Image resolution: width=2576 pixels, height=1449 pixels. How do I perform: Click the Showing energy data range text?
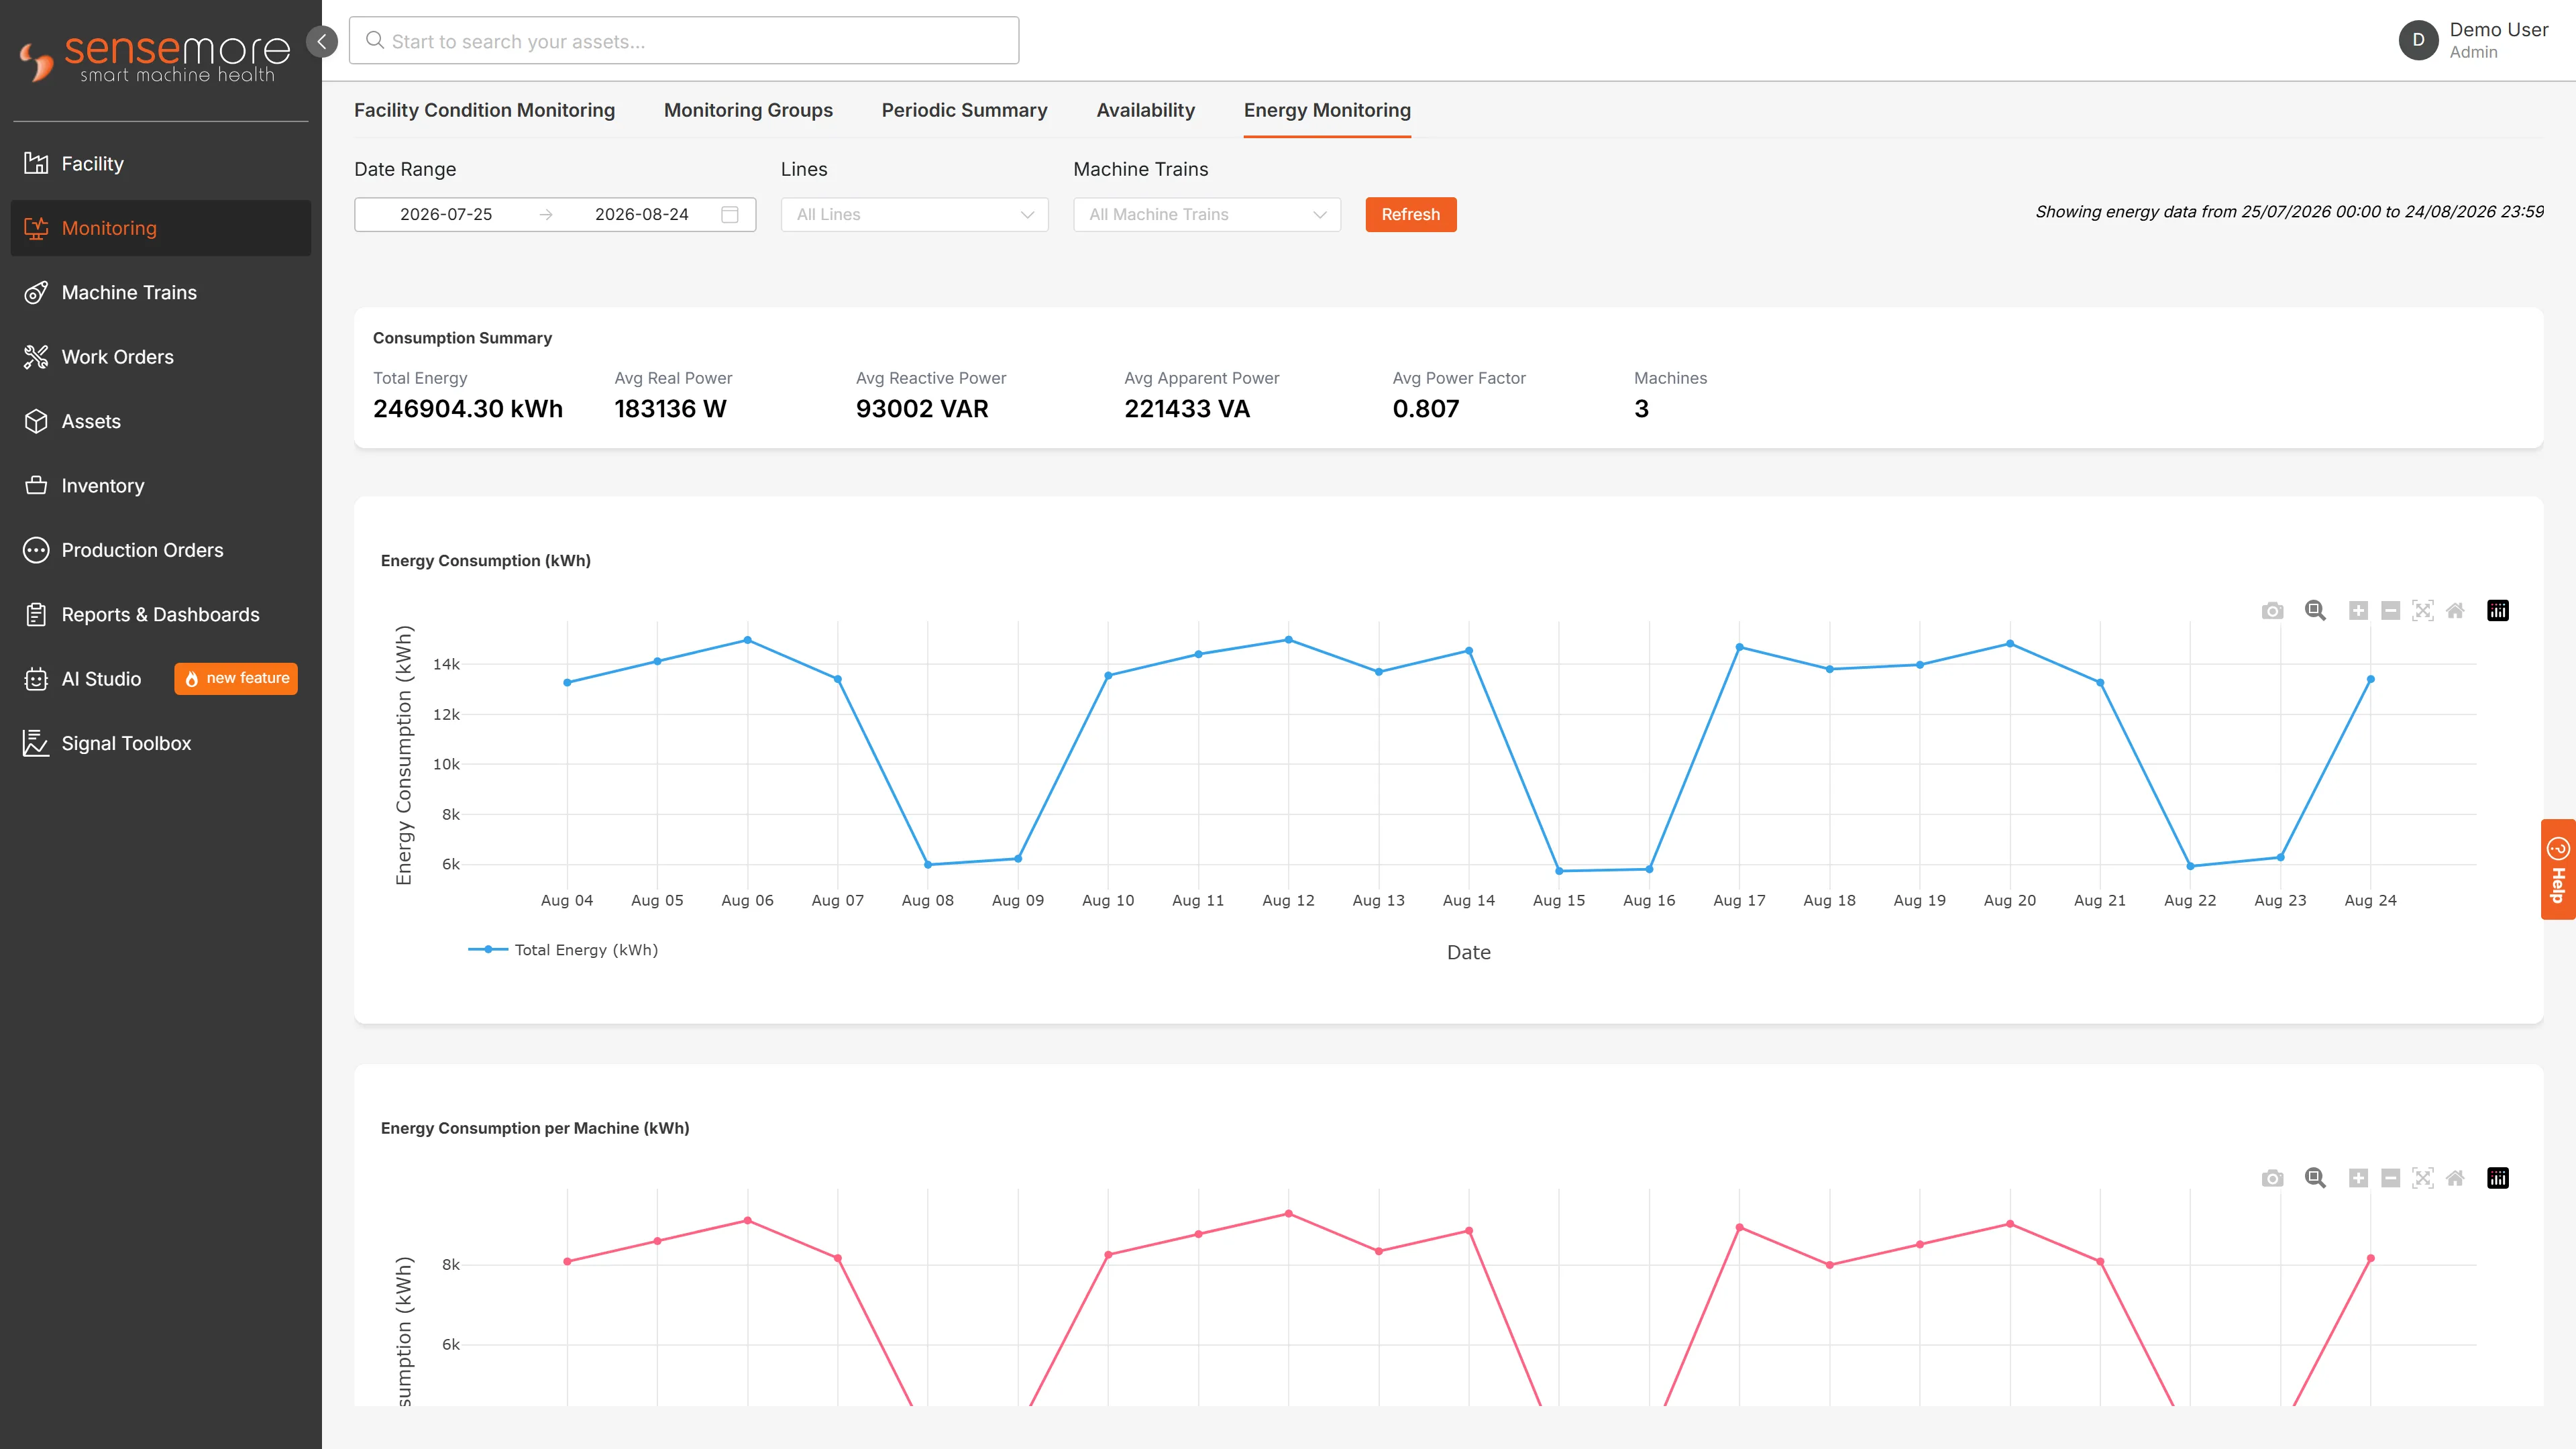pos(2289,212)
